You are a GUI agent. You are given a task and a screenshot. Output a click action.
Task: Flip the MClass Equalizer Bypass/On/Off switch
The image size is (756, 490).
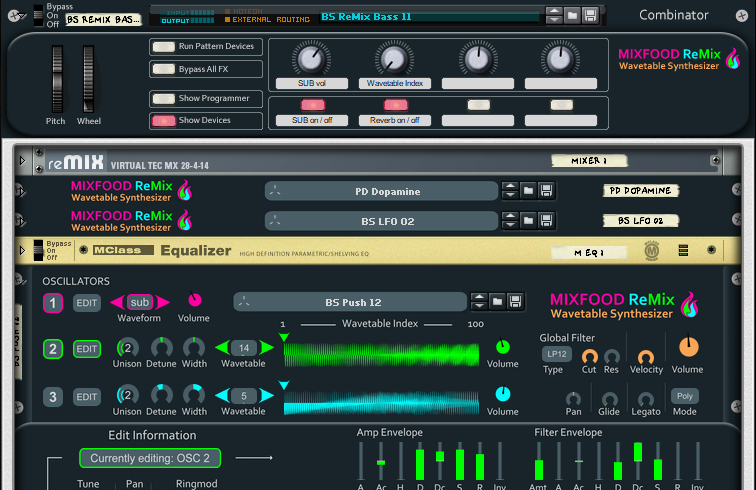point(39,250)
